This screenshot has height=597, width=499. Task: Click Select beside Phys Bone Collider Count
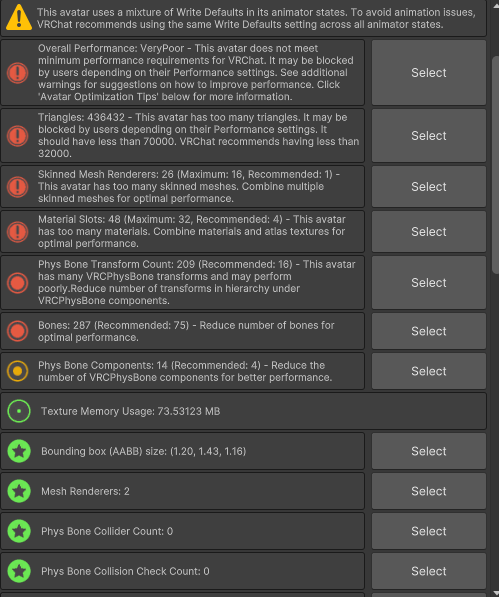point(429,531)
